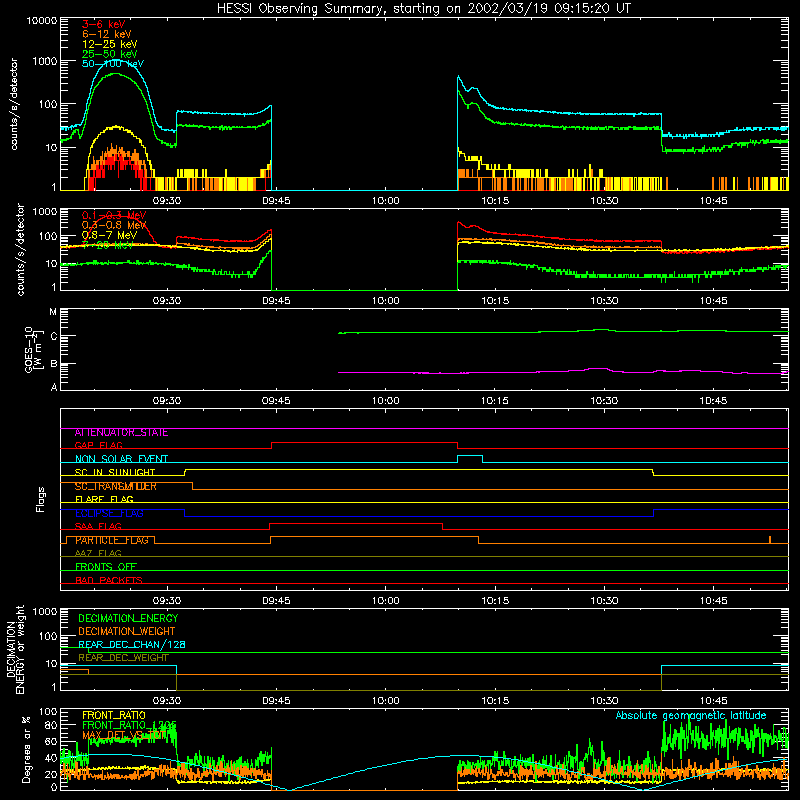
Task: Click the Degrees or % axis title
Action: tap(26, 750)
